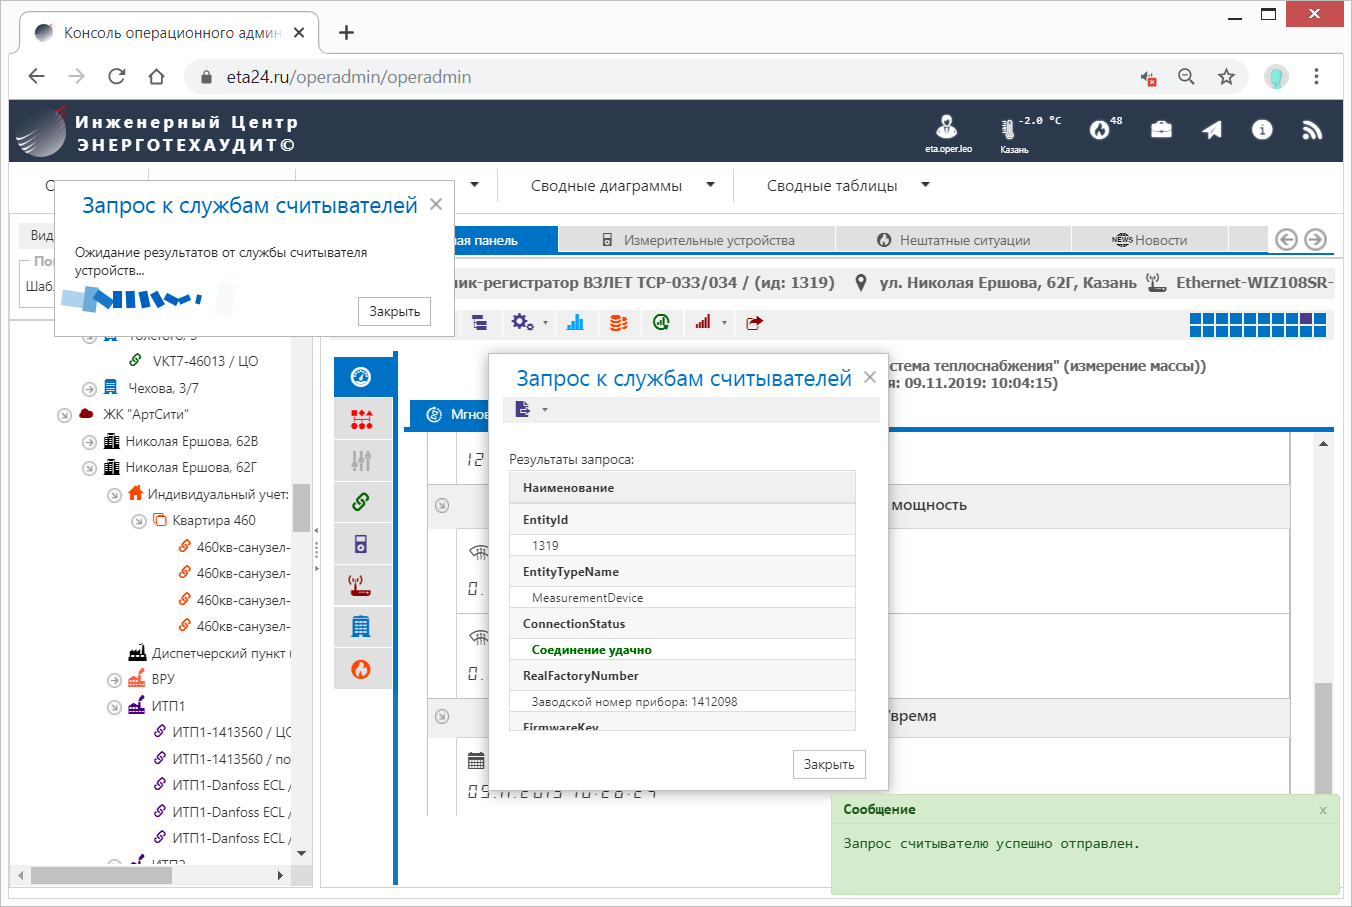Screen dimensions: 1352x907
Task: Click the orange flame sidebar icon
Action: coord(361,669)
